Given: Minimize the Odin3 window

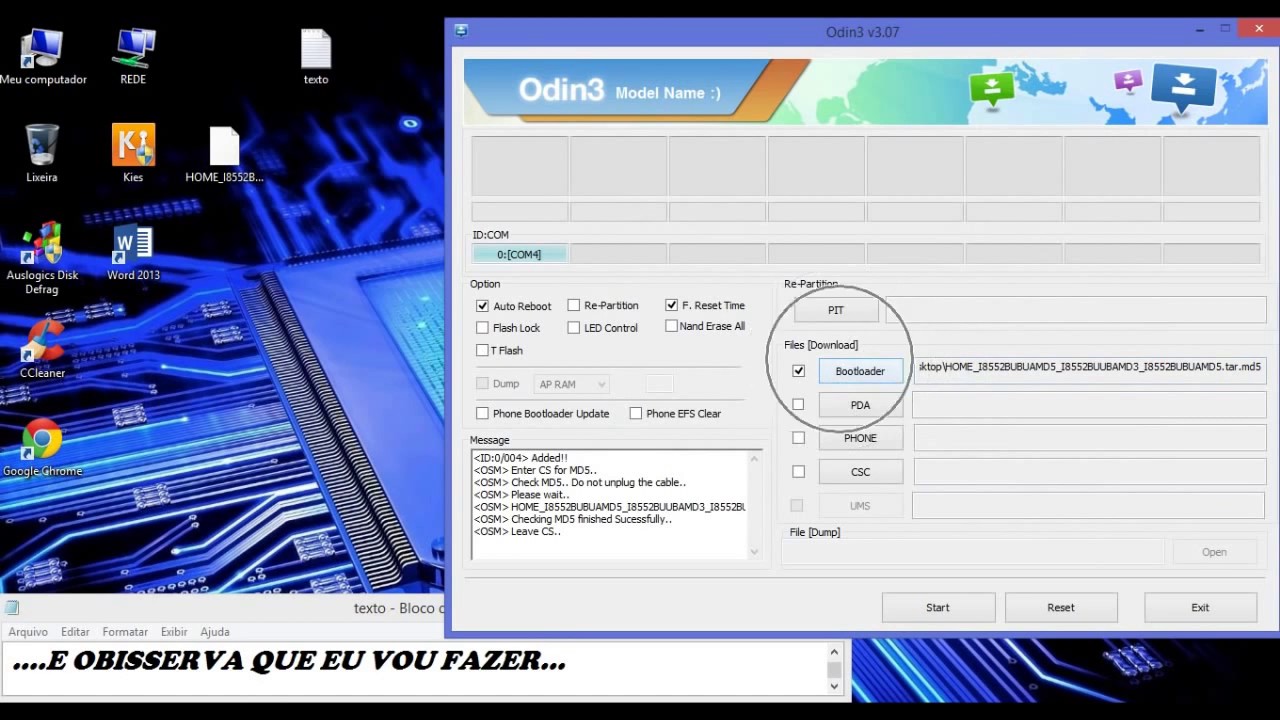Looking at the screenshot, I should pos(1199,30).
